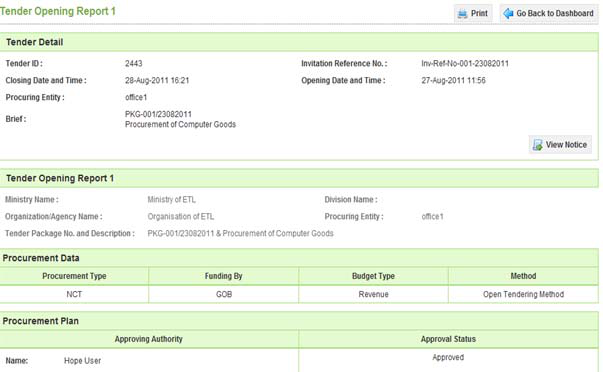The width and height of the screenshot is (603, 372).
Task: Click the Invitation Reference No. label
Action: tap(344, 63)
